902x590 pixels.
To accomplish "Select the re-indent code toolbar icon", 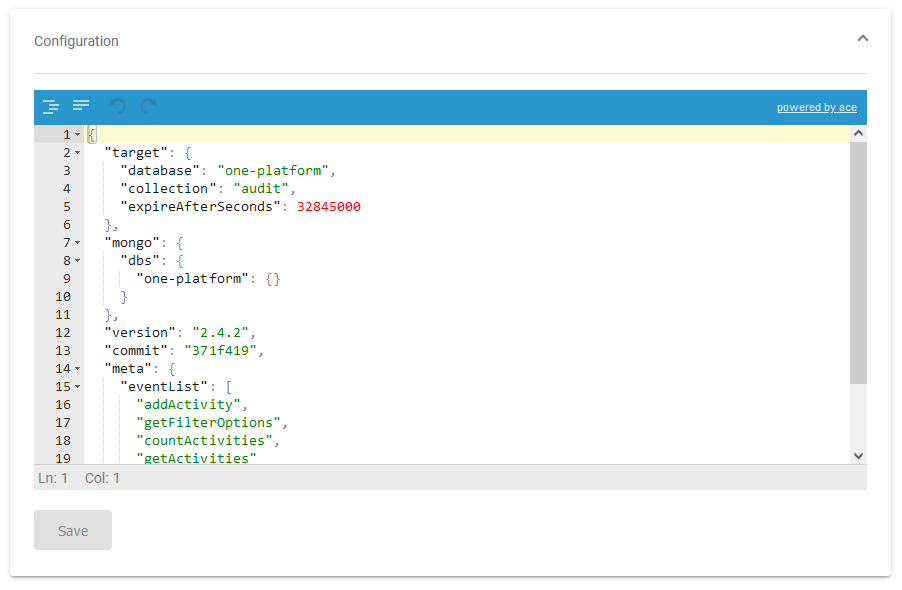I will point(50,106).
